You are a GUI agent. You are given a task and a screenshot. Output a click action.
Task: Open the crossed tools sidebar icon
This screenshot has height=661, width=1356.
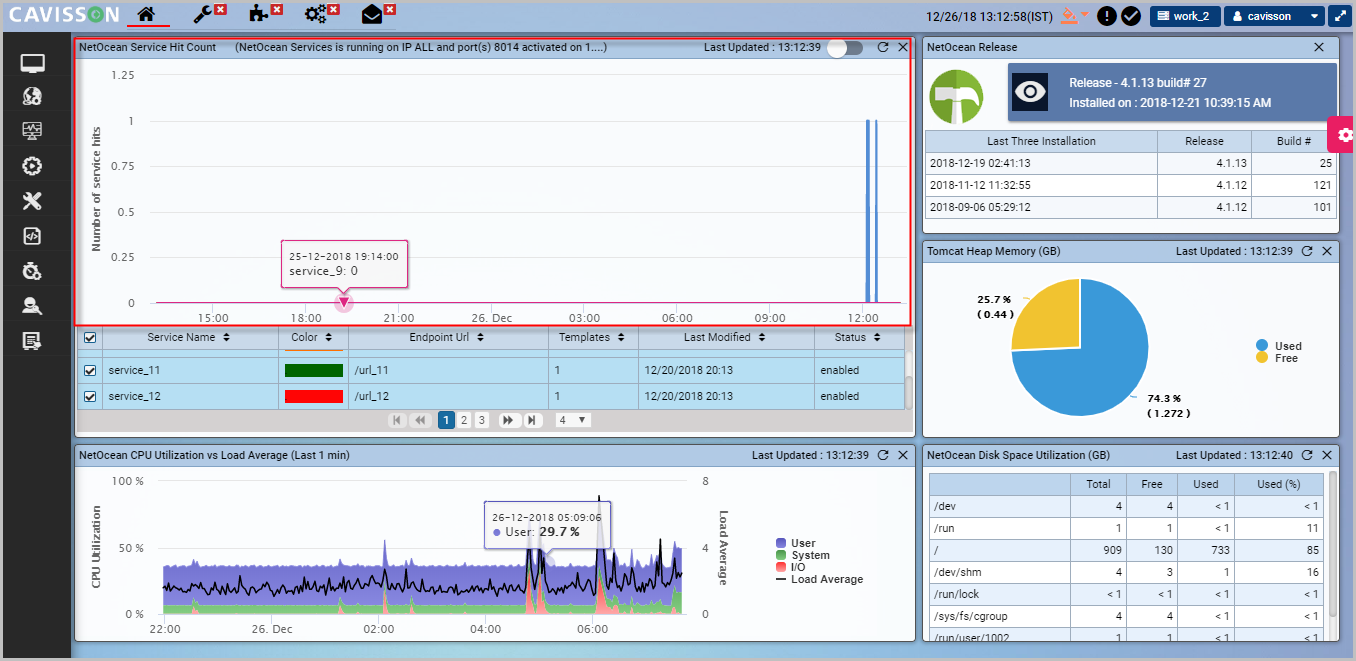(33, 201)
